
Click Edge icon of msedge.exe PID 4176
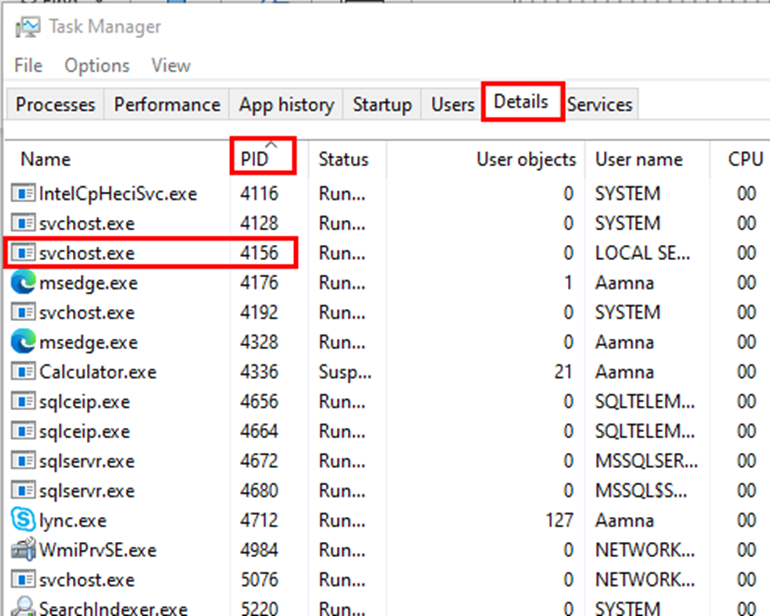[x=23, y=282]
